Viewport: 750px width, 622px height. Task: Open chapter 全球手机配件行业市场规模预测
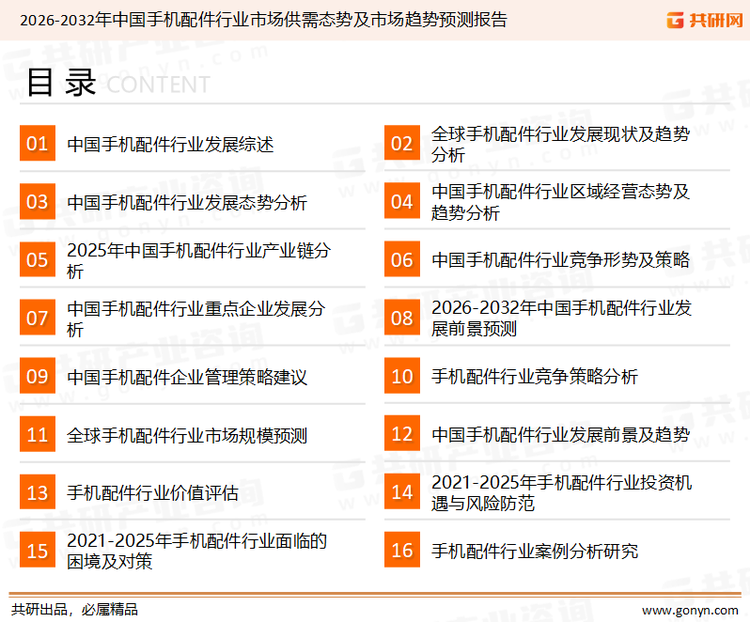pyautogui.click(x=187, y=435)
